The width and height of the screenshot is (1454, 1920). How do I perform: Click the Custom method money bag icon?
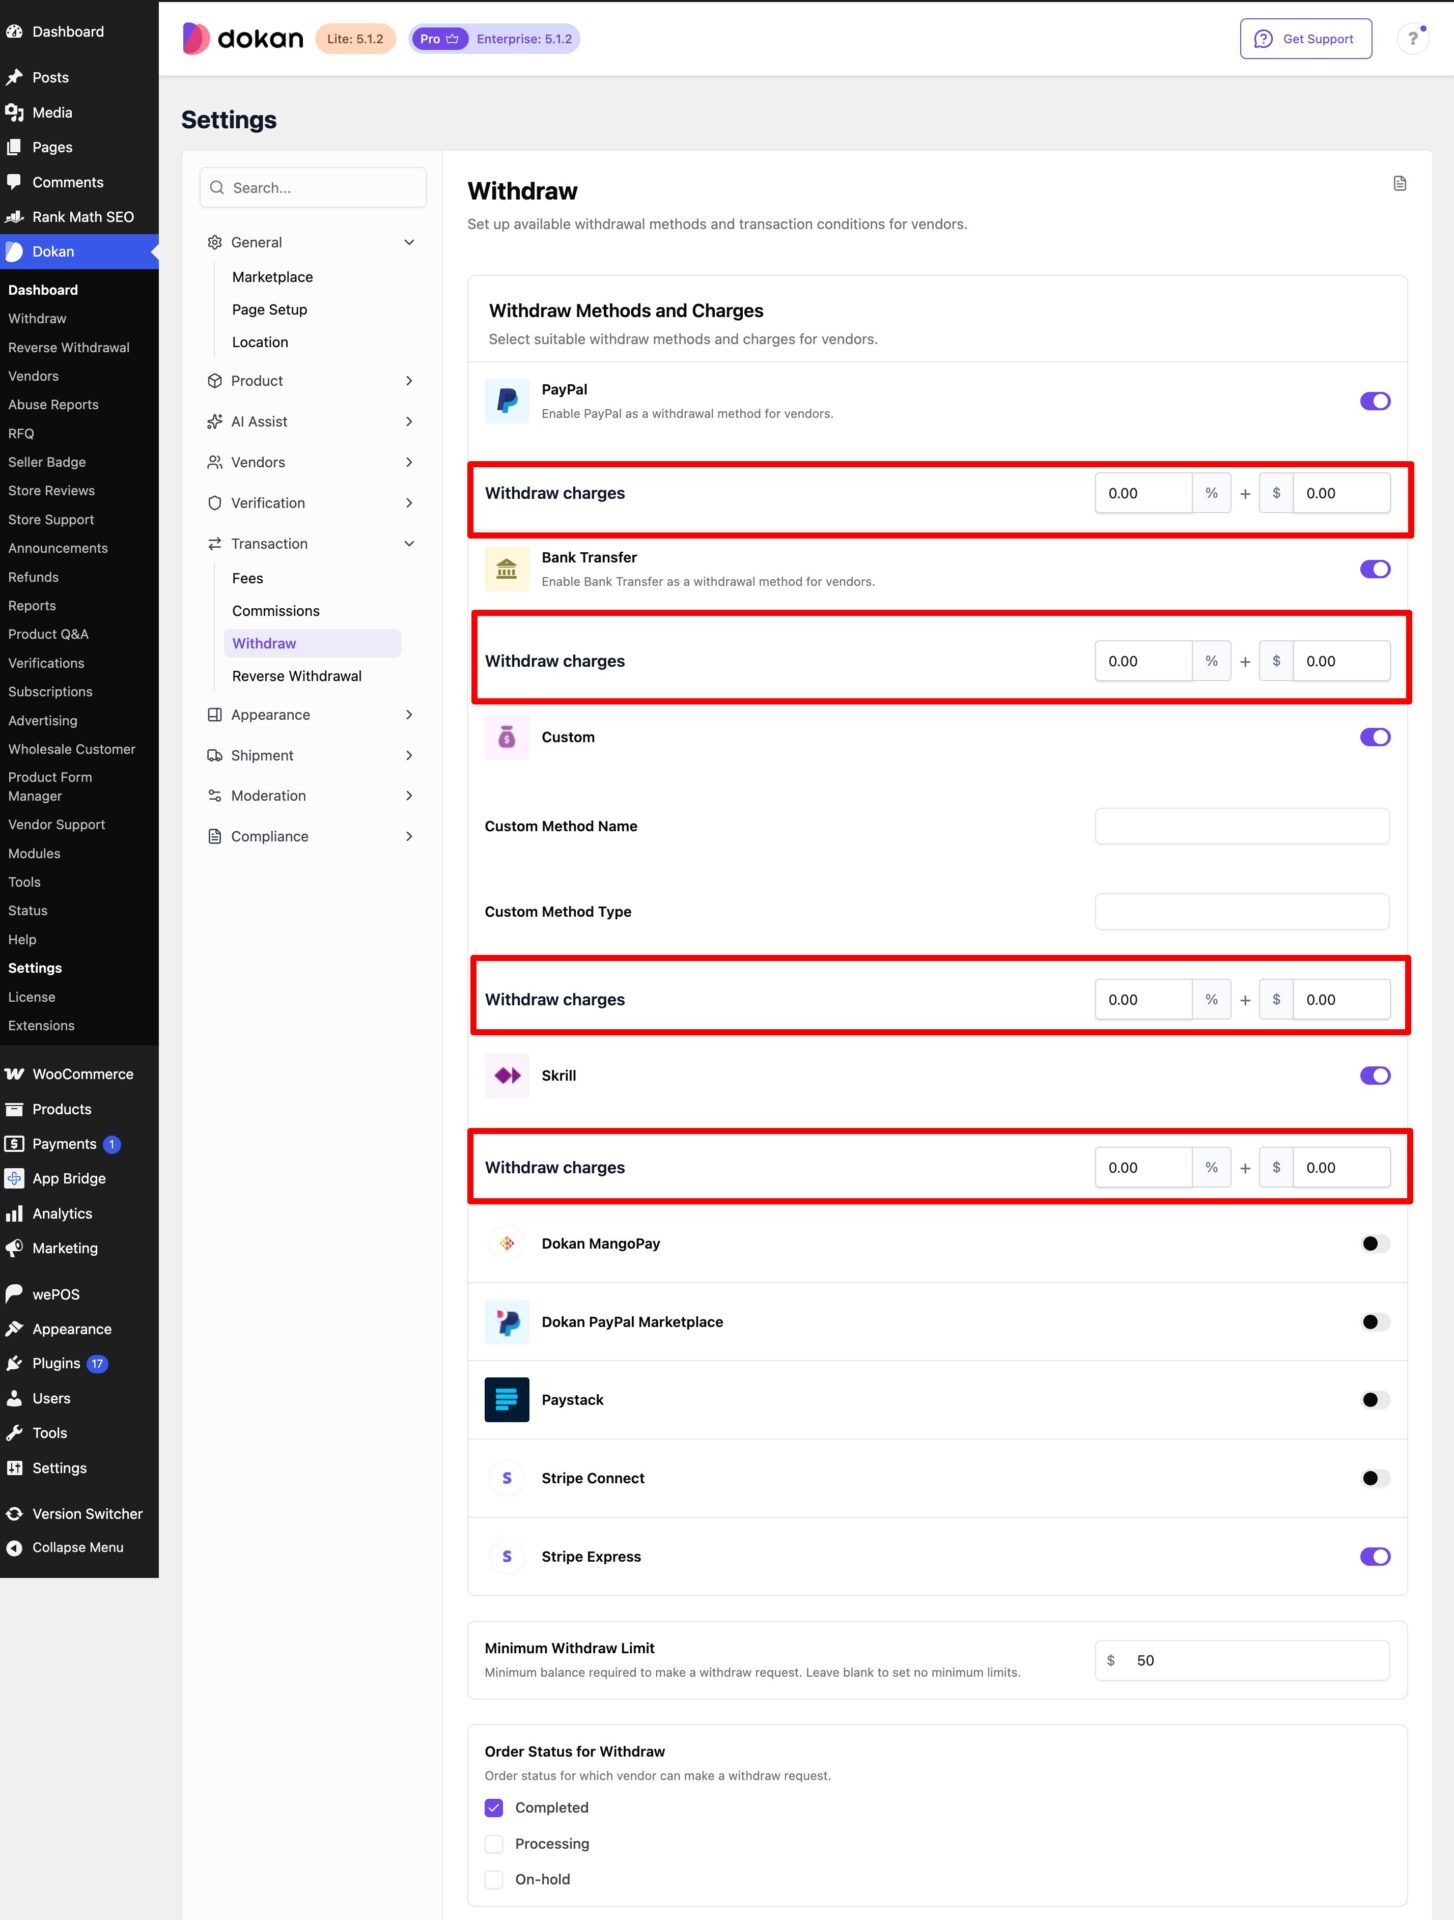pos(507,737)
